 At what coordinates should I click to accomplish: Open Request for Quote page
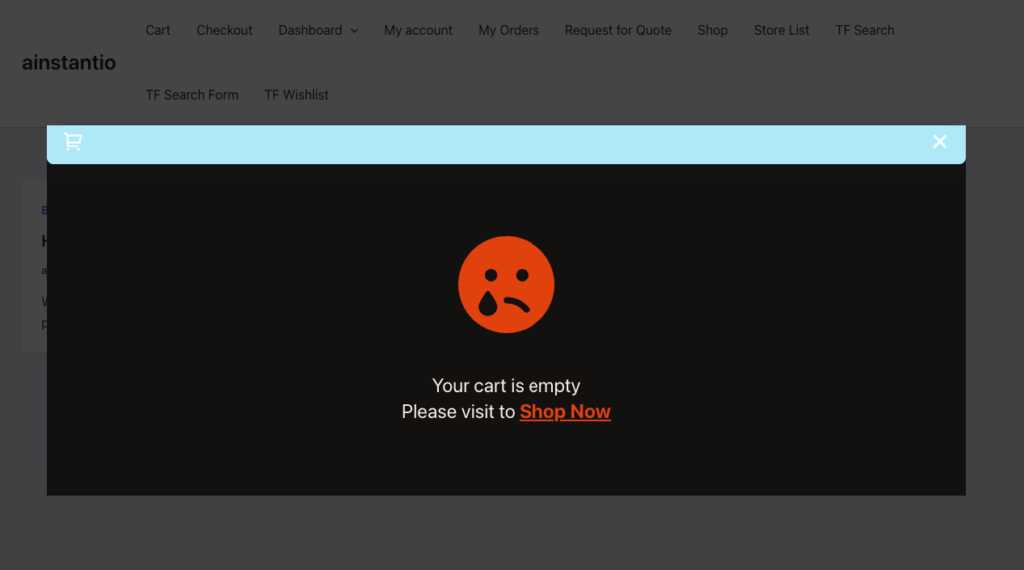point(618,30)
